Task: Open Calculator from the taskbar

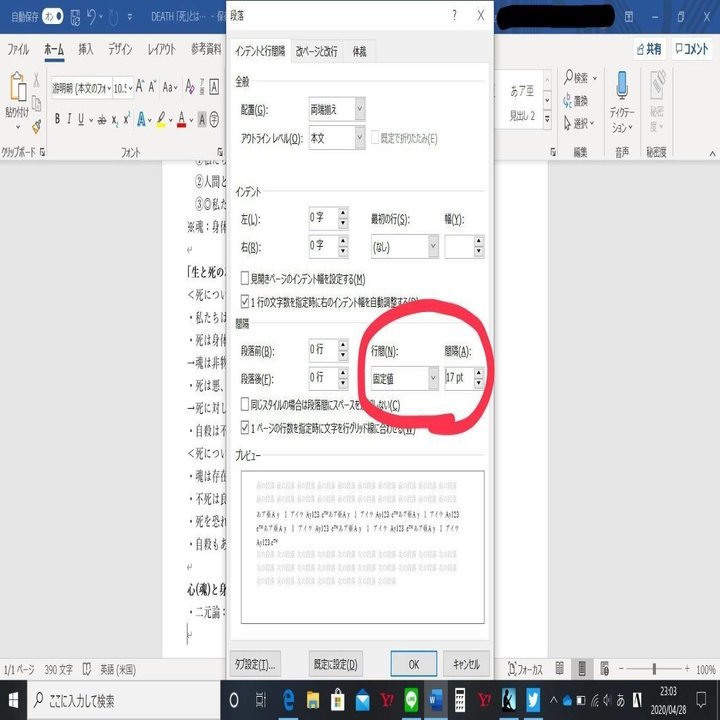Action: click(x=460, y=700)
